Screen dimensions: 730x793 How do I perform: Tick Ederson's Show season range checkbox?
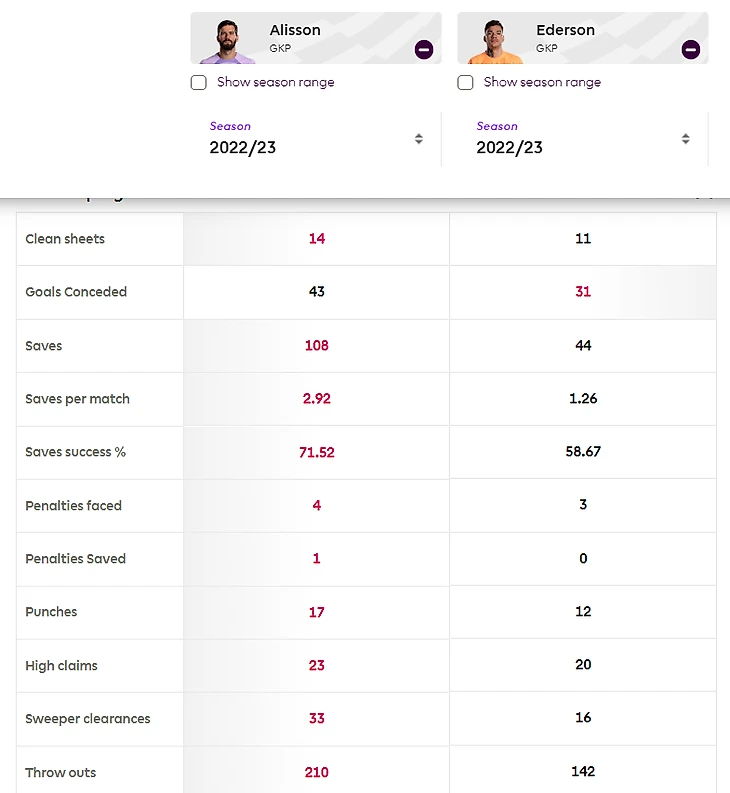tap(466, 83)
